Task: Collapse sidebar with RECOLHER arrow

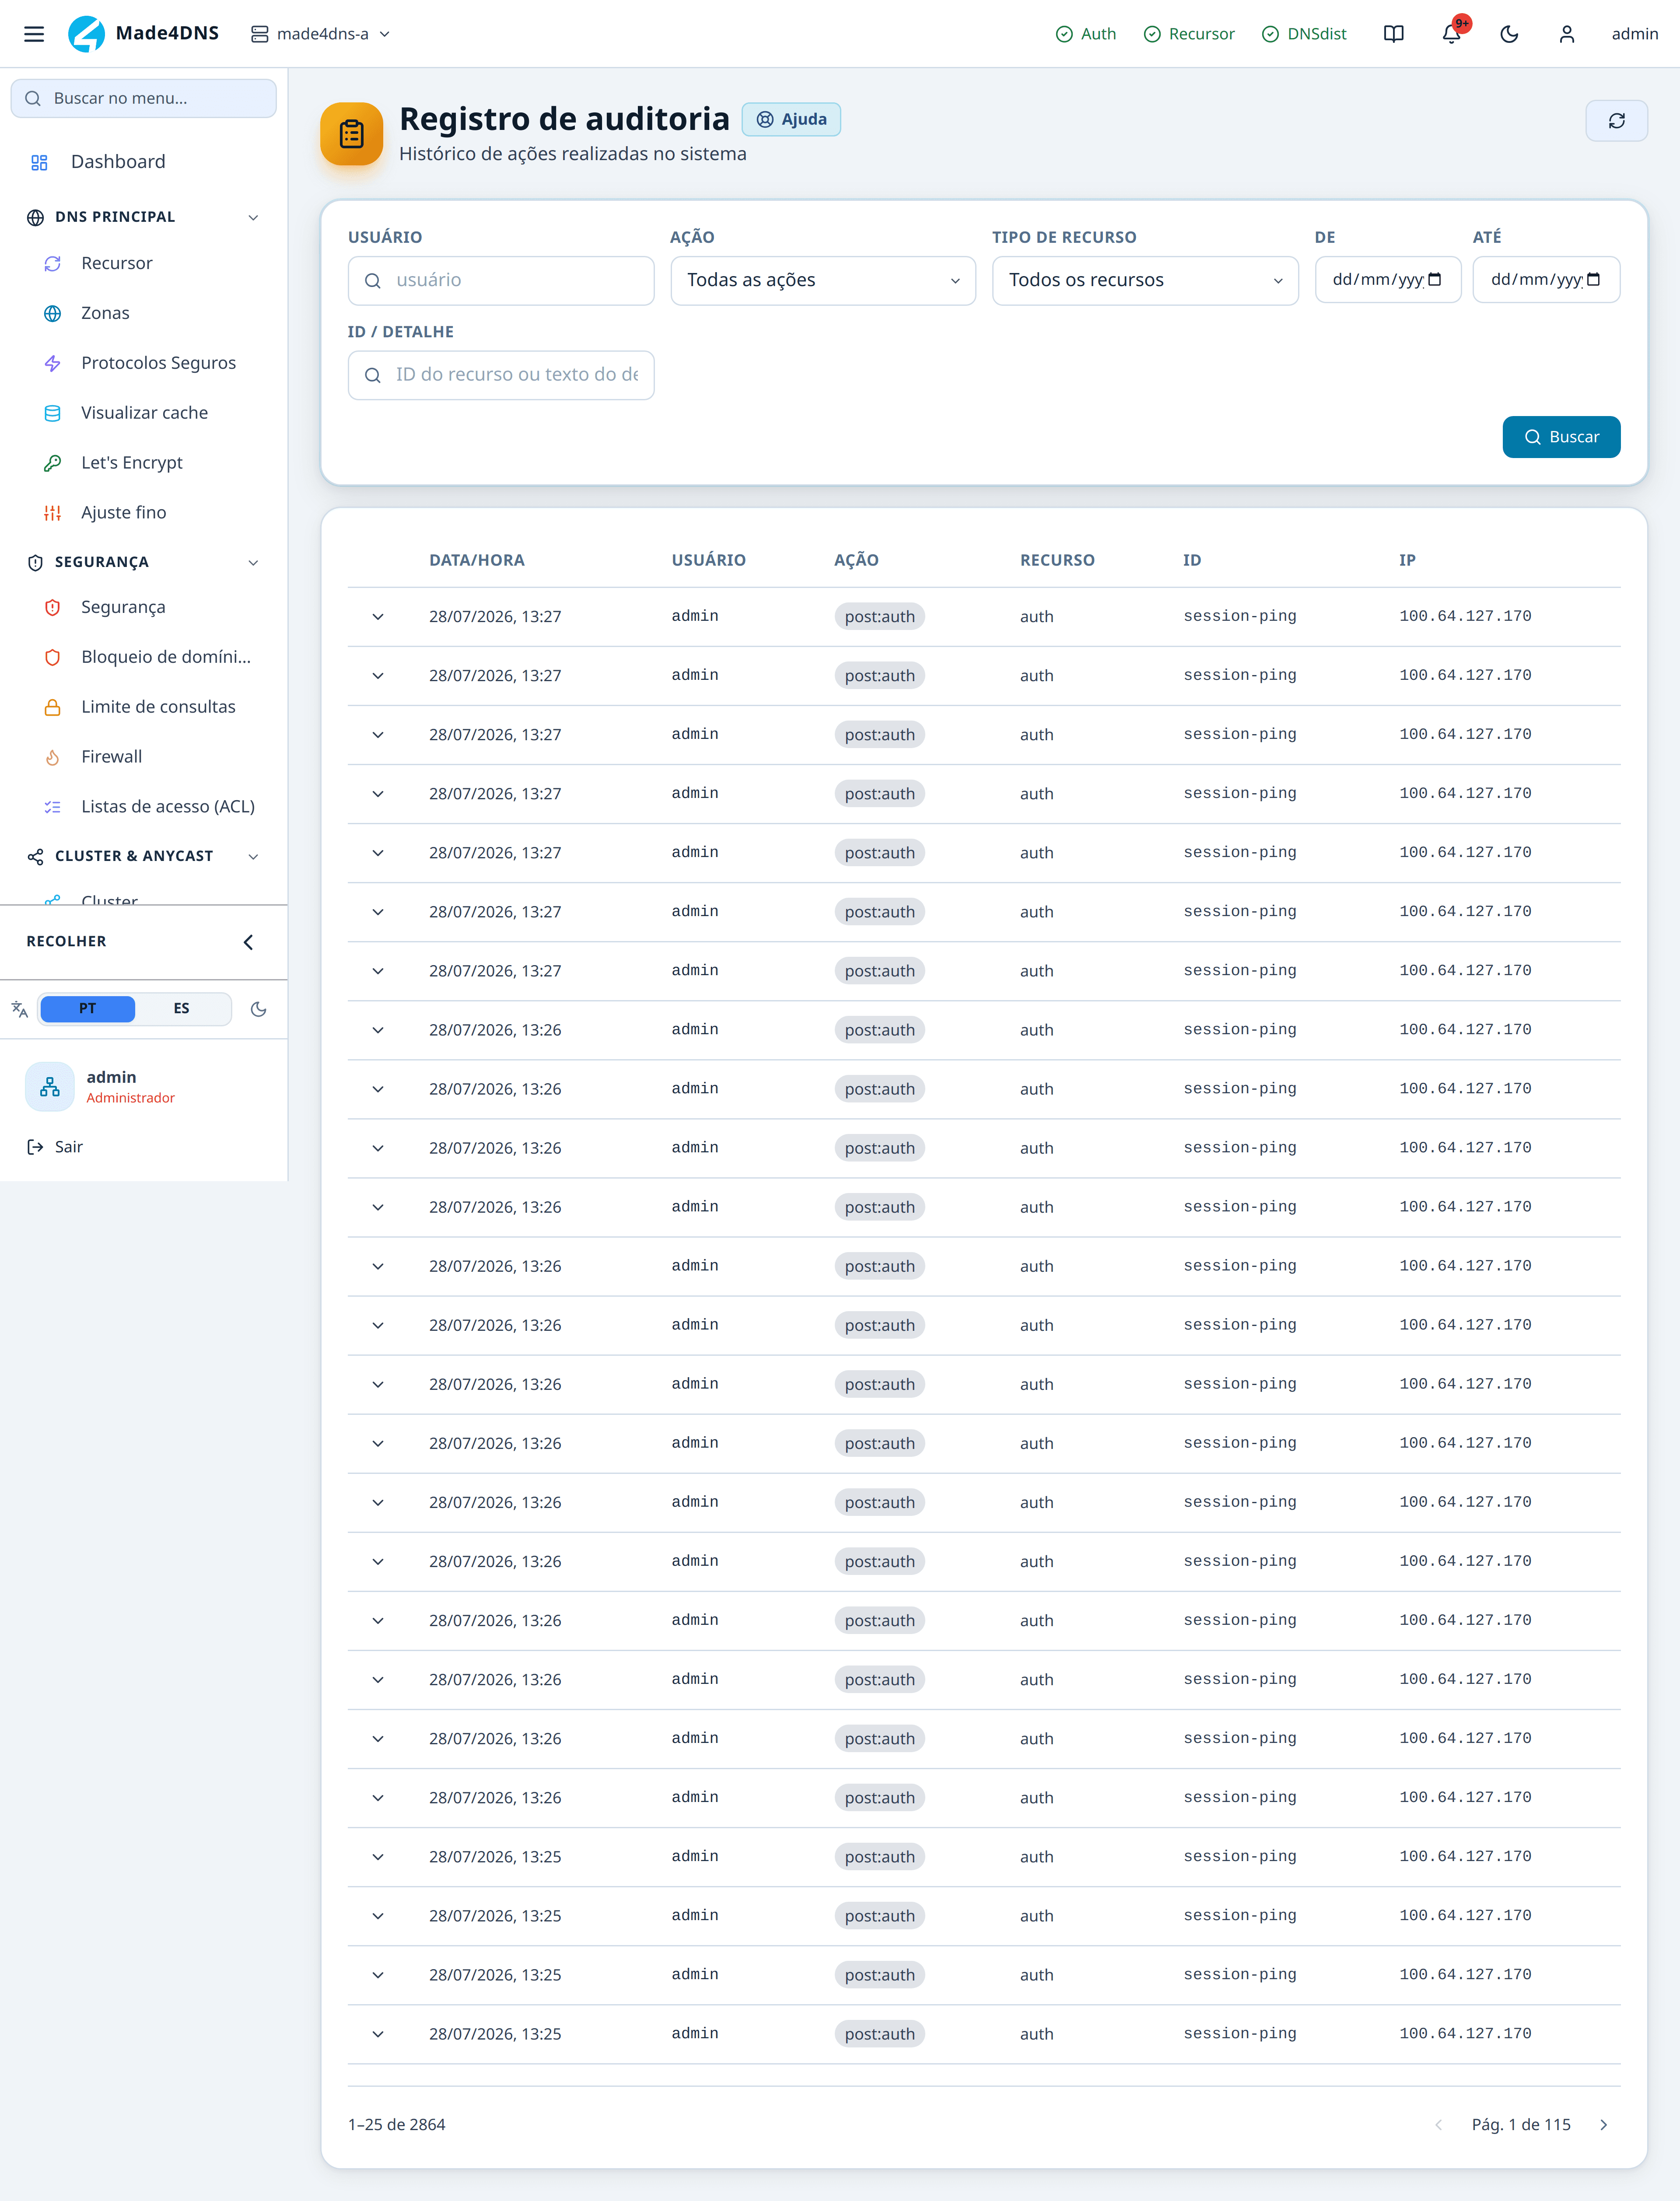Action: [248, 942]
